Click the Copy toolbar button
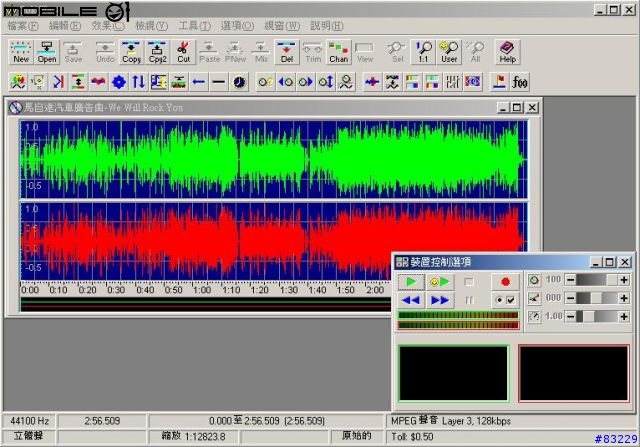The width and height of the screenshot is (640, 447). (131, 52)
